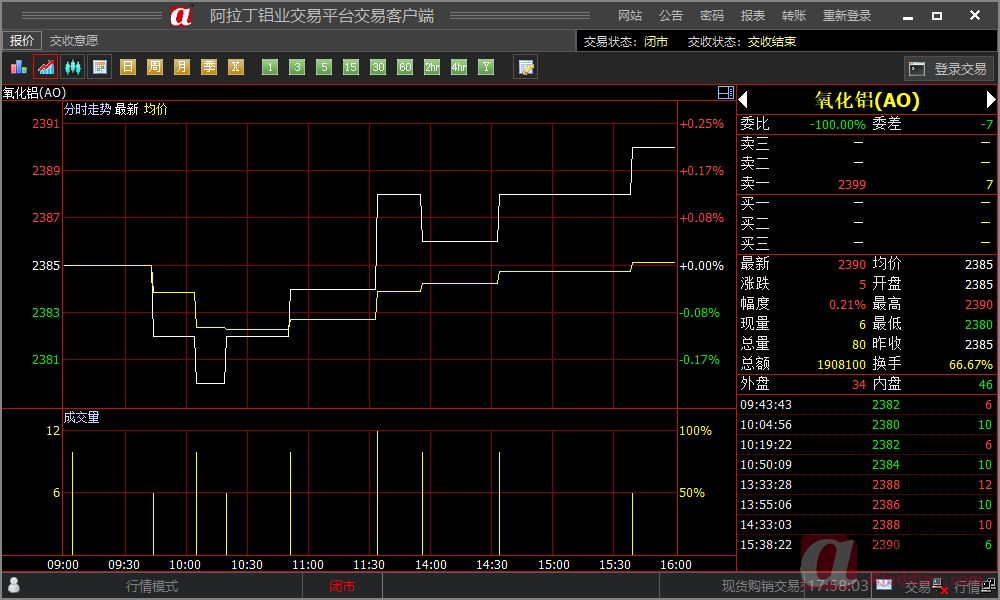Open 转账 menu item

click(794, 15)
